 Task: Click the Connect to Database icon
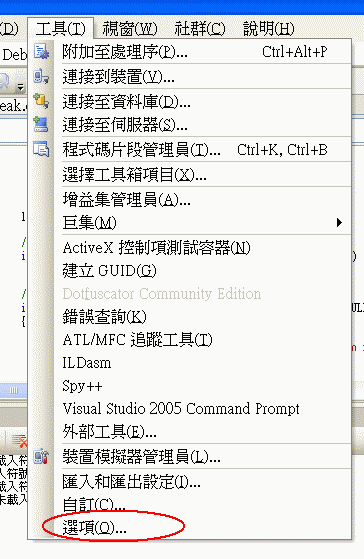(41, 101)
